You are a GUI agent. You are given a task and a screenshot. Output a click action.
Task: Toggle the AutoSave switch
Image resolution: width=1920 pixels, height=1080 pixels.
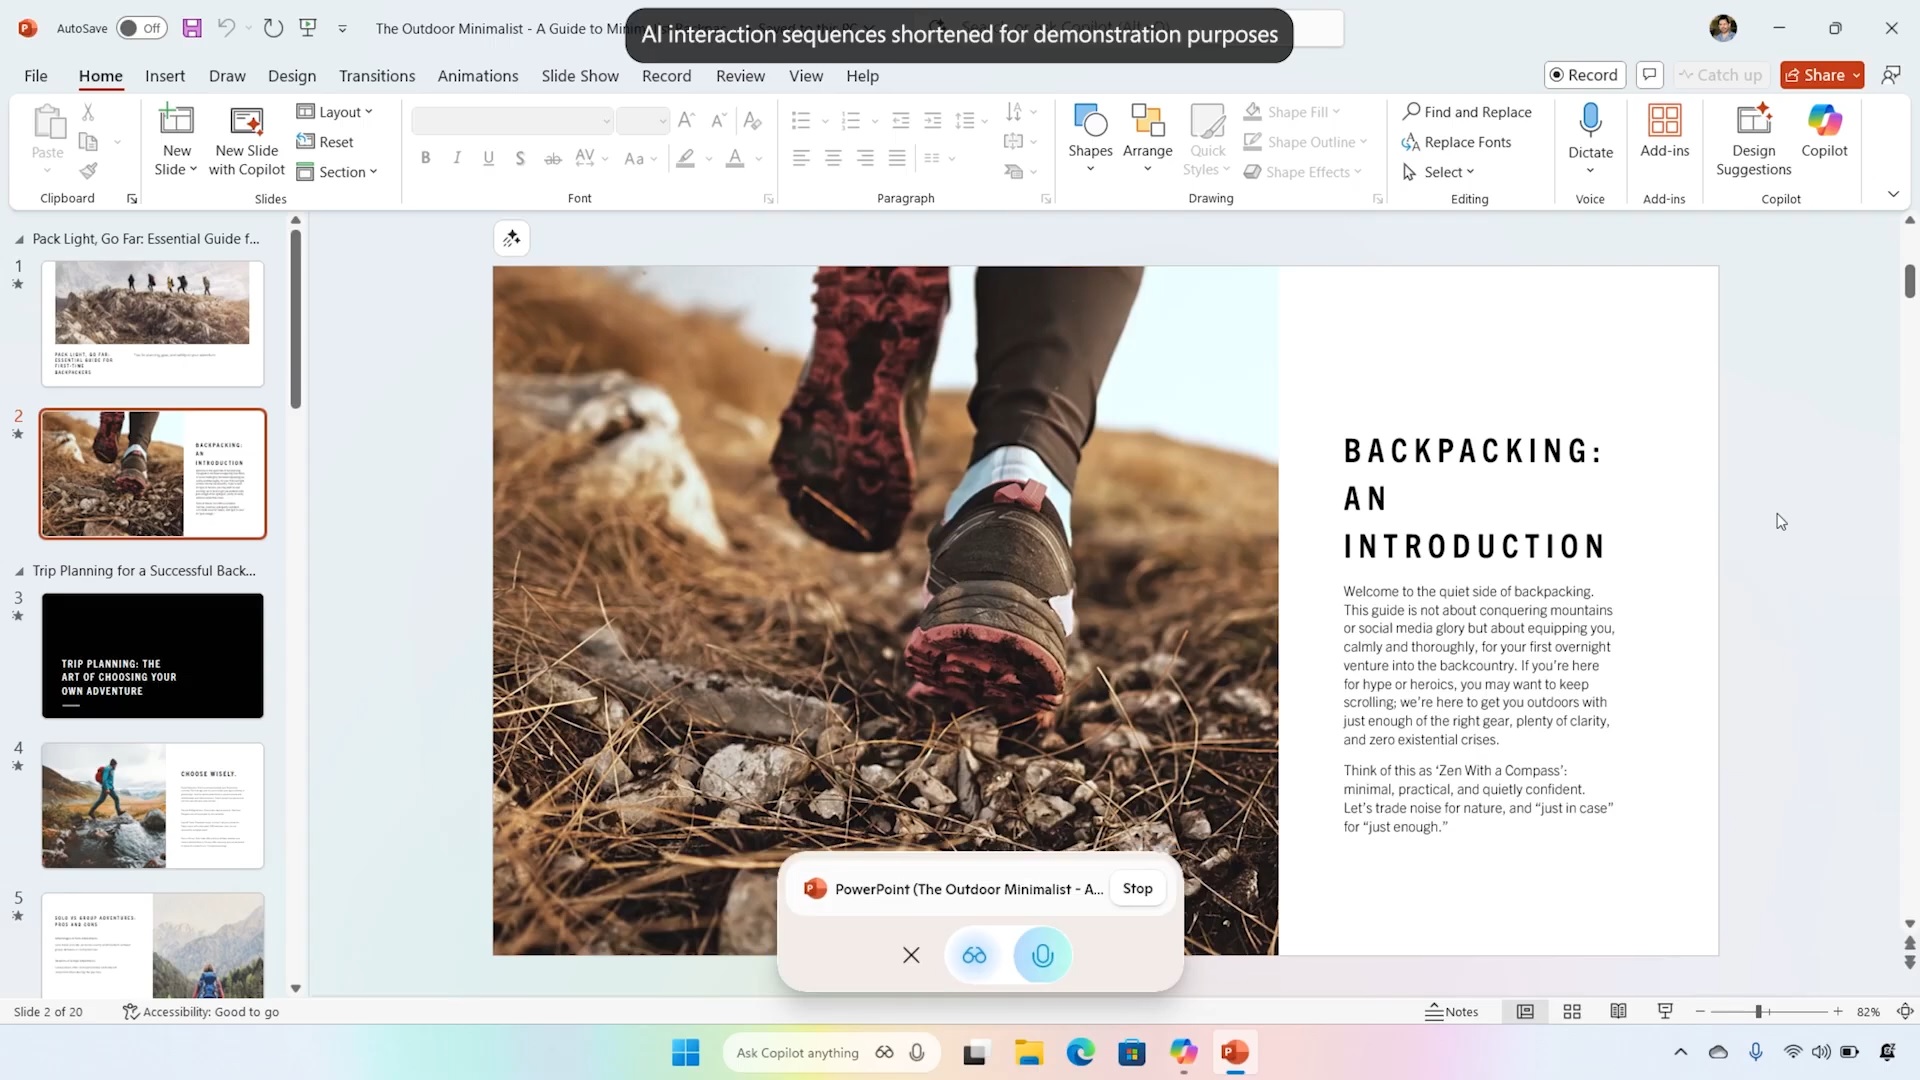point(141,28)
